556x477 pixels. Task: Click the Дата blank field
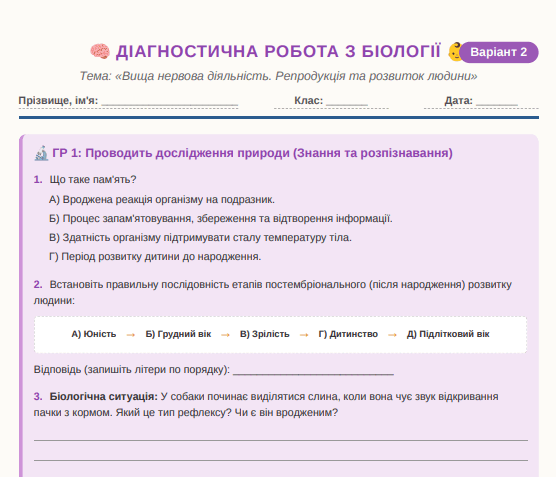pyautogui.click(x=497, y=101)
